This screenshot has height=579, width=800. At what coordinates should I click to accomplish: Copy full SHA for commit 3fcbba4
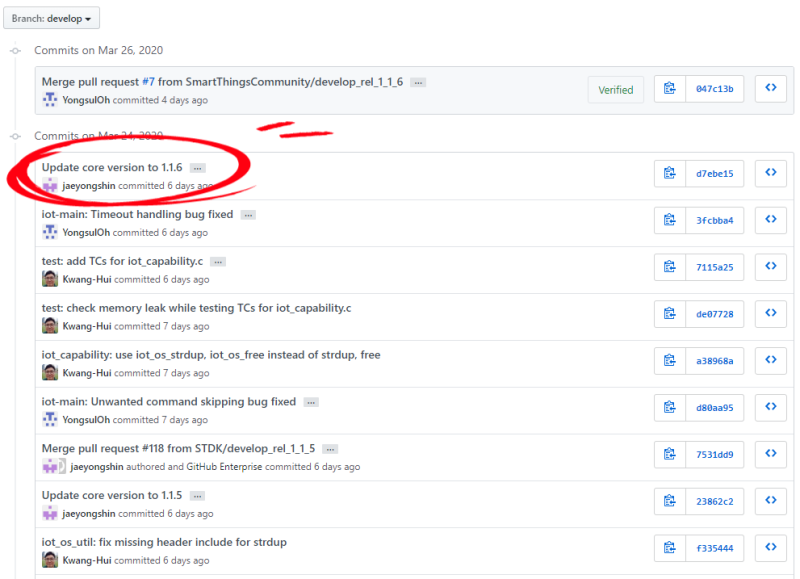point(670,220)
